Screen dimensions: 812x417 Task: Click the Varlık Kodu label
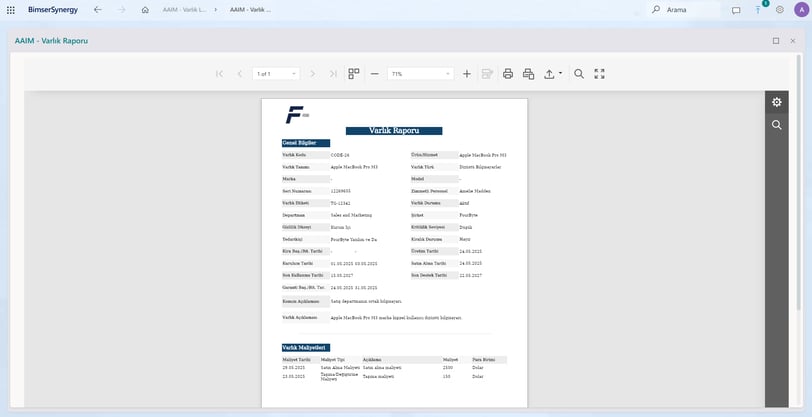306,155
